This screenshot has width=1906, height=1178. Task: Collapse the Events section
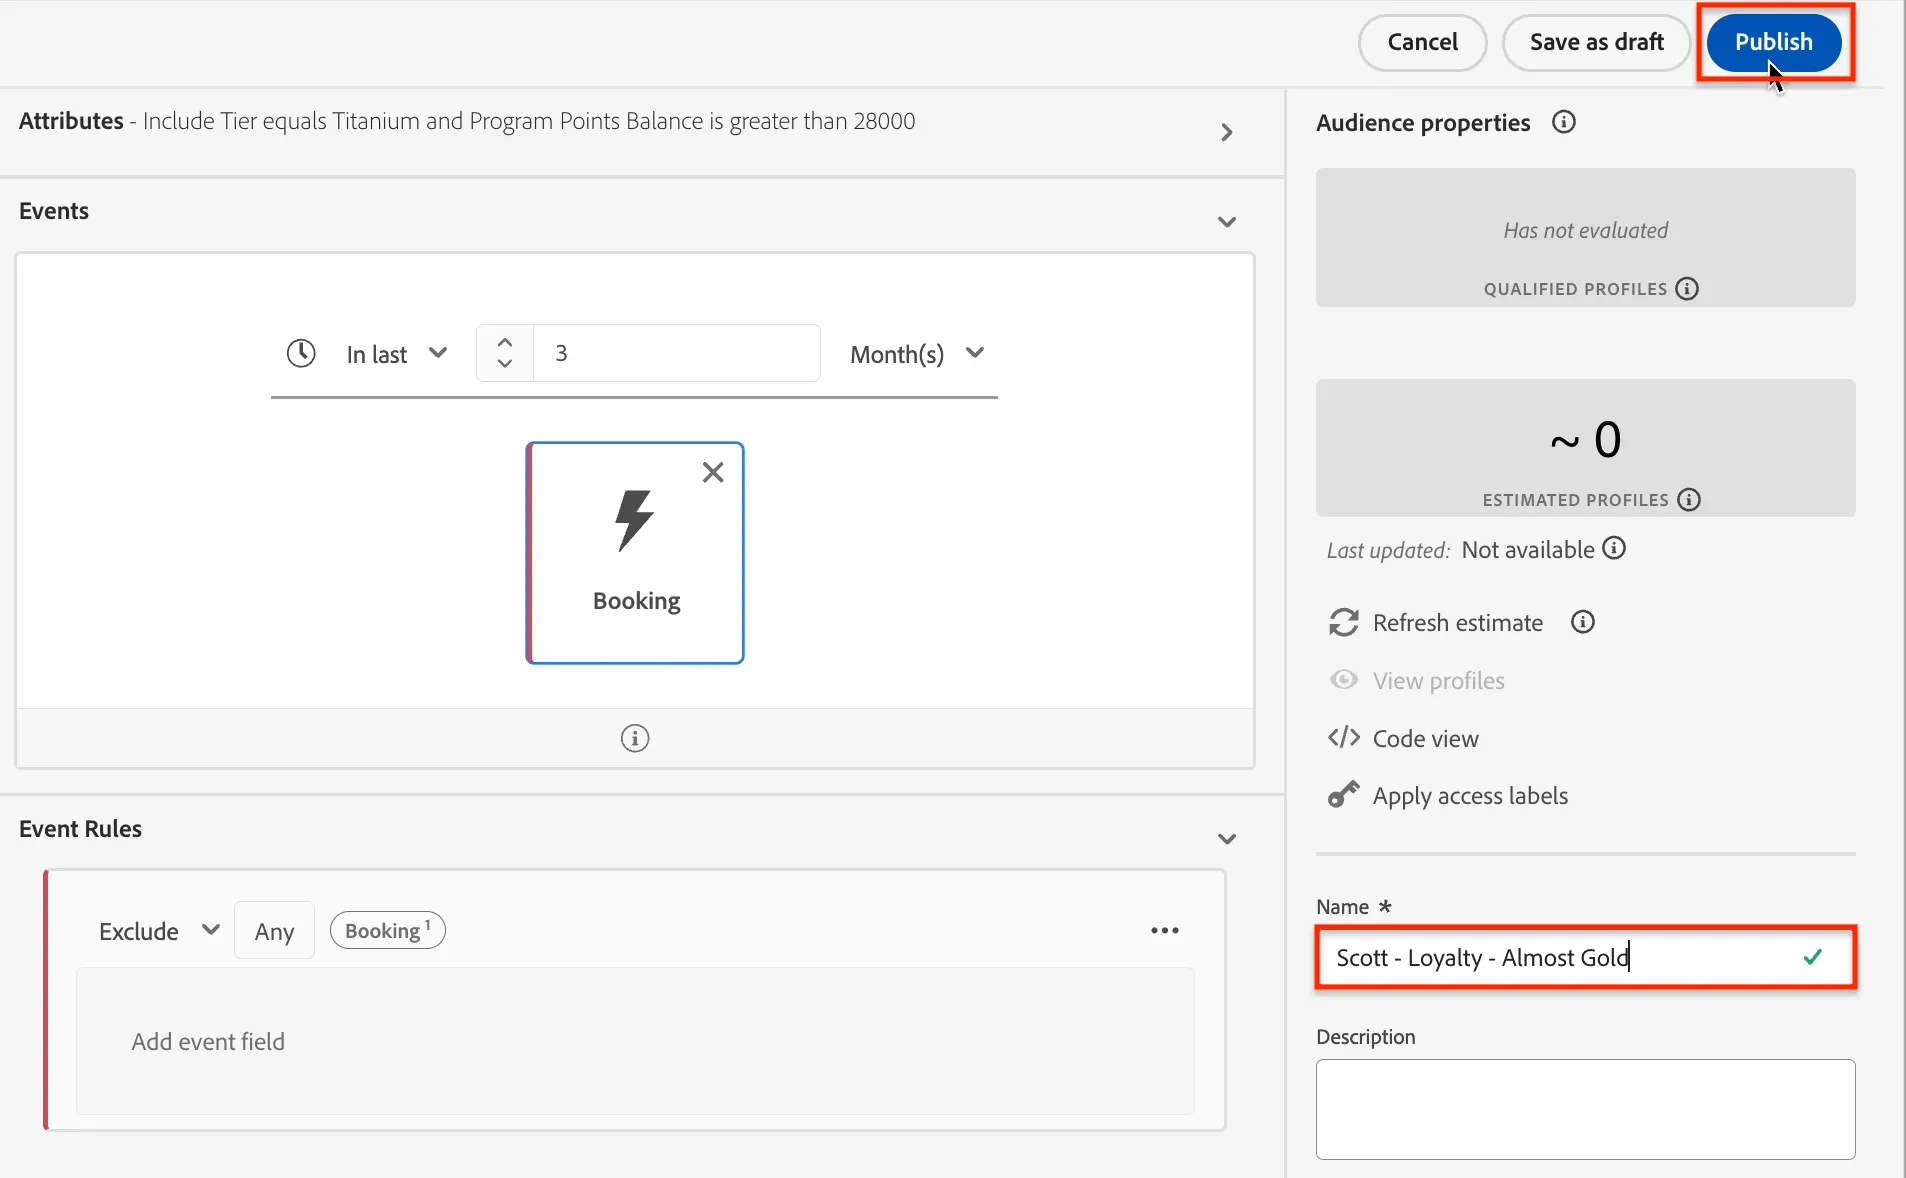point(1227,221)
